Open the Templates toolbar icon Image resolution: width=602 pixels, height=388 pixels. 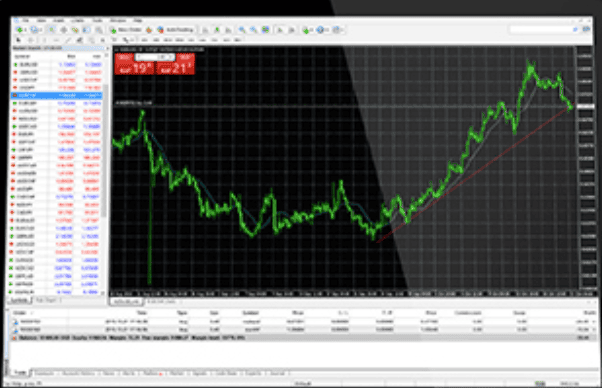click(x=338, y=30)
